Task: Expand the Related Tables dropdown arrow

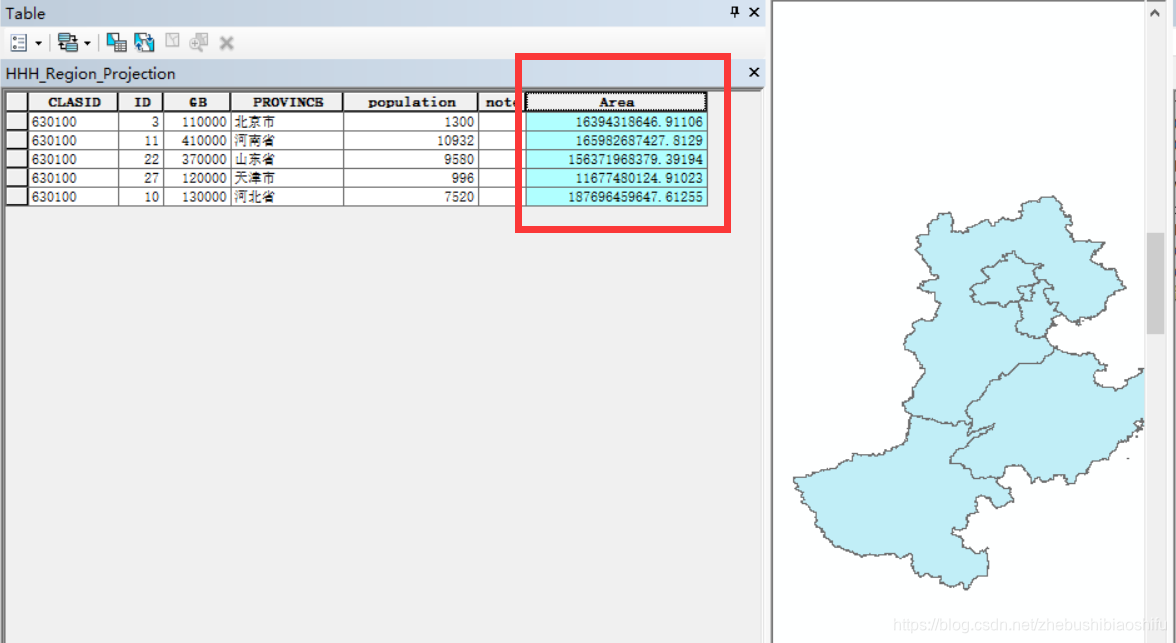Action: click(x=87, y=44)
